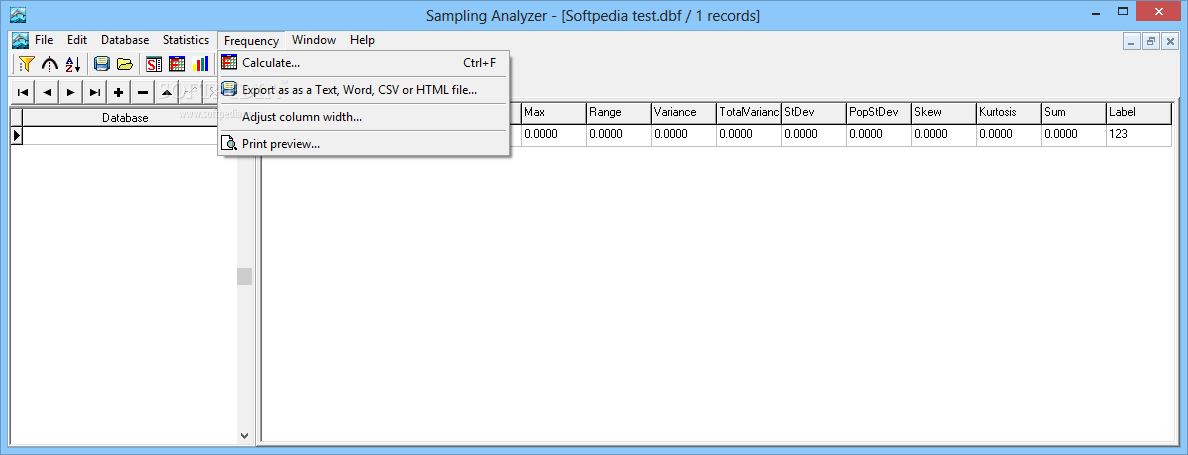Insert a record with the plus button

click(118, 92)
